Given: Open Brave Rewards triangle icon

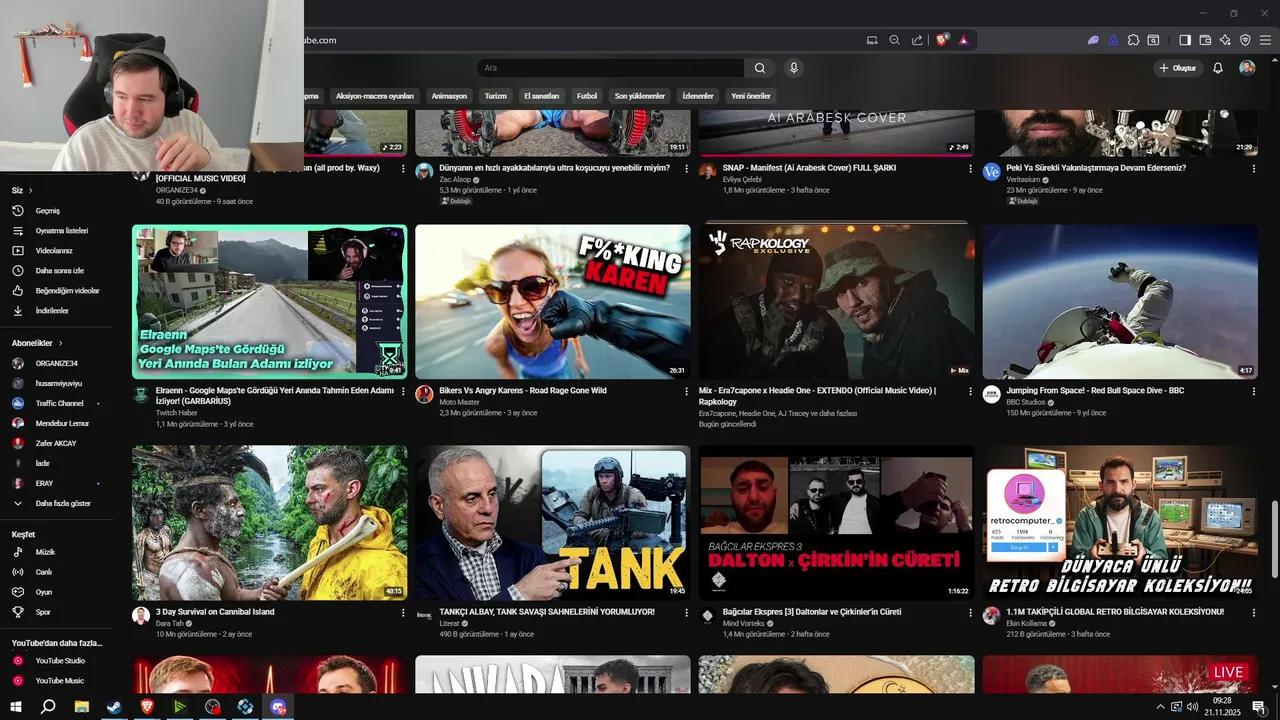Looking at the screenshot, I should coord(963,40).
